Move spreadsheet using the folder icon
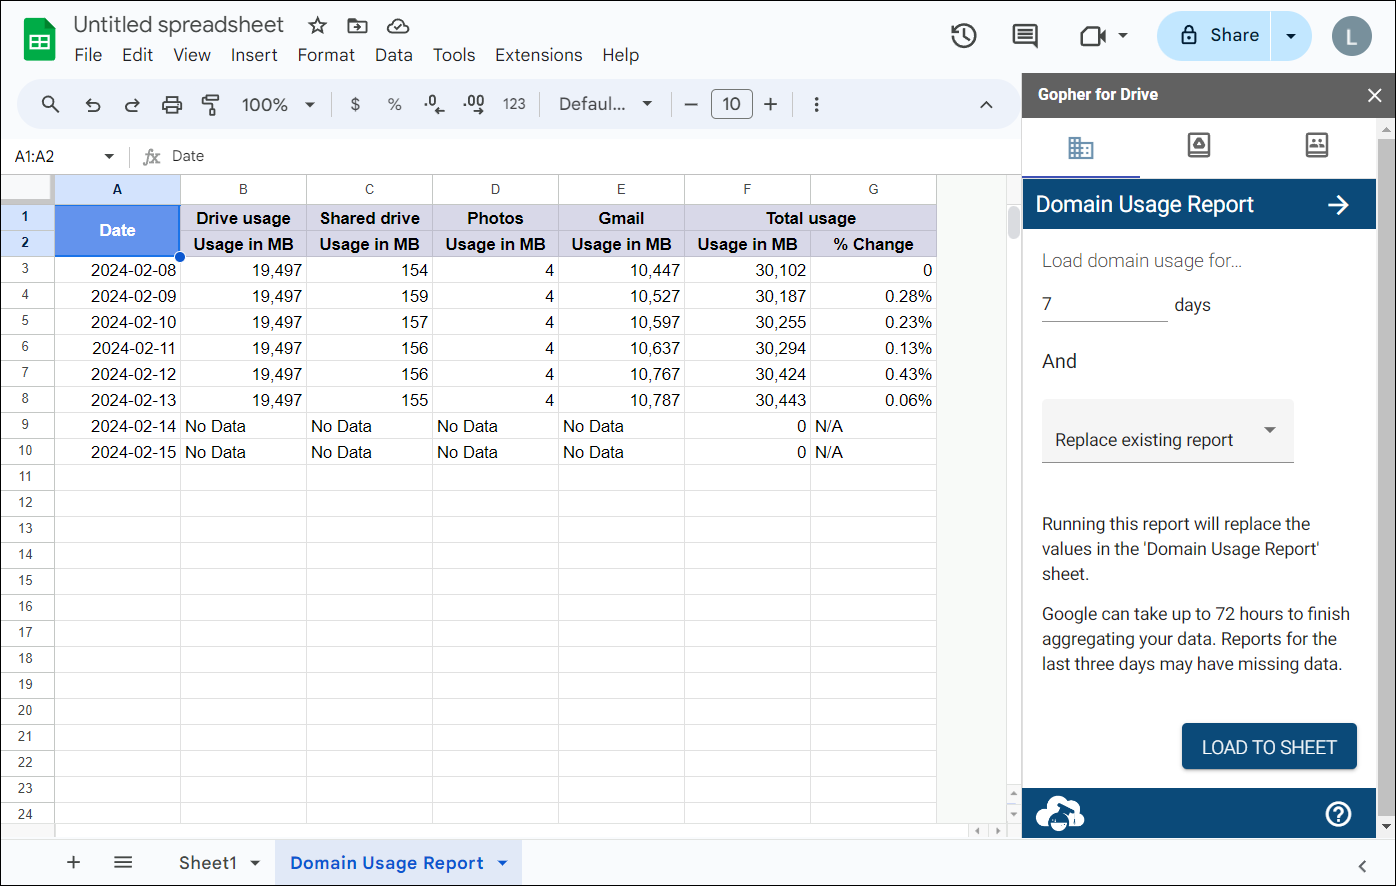The height and width of the screenshot is (886, 1396). click(357, 26)
